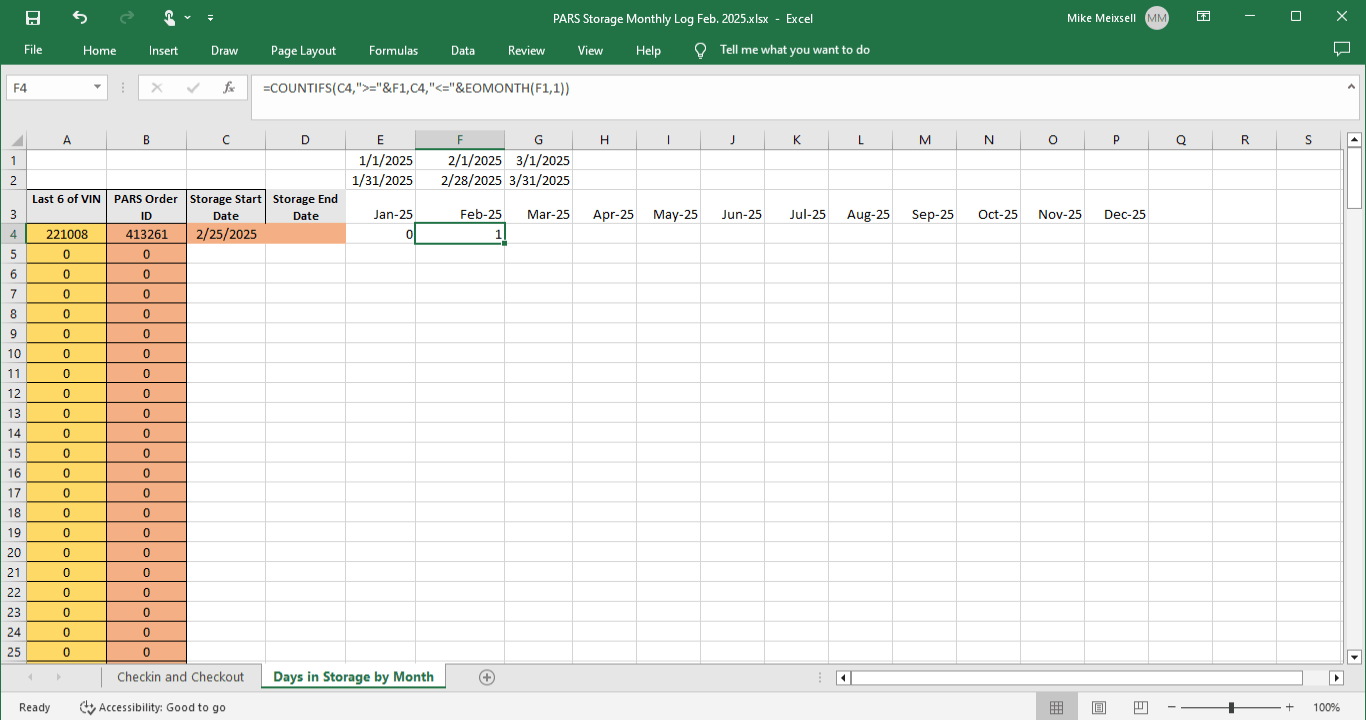Confirm the formula with the checkmark

[193, 88]
